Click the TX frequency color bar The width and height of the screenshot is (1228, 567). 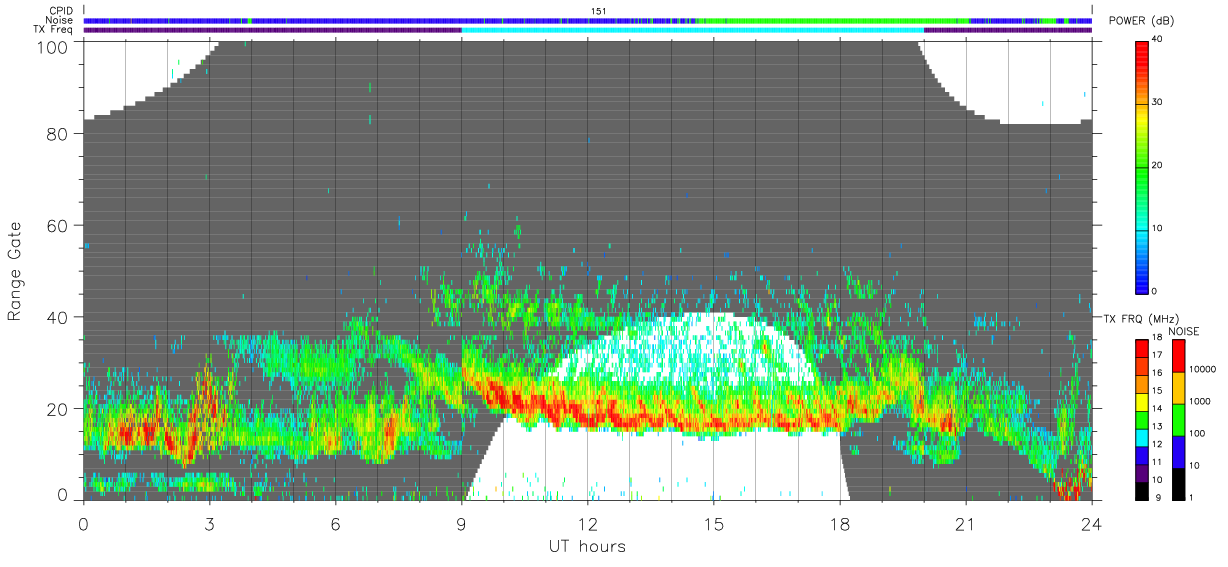pos(1142,418)
